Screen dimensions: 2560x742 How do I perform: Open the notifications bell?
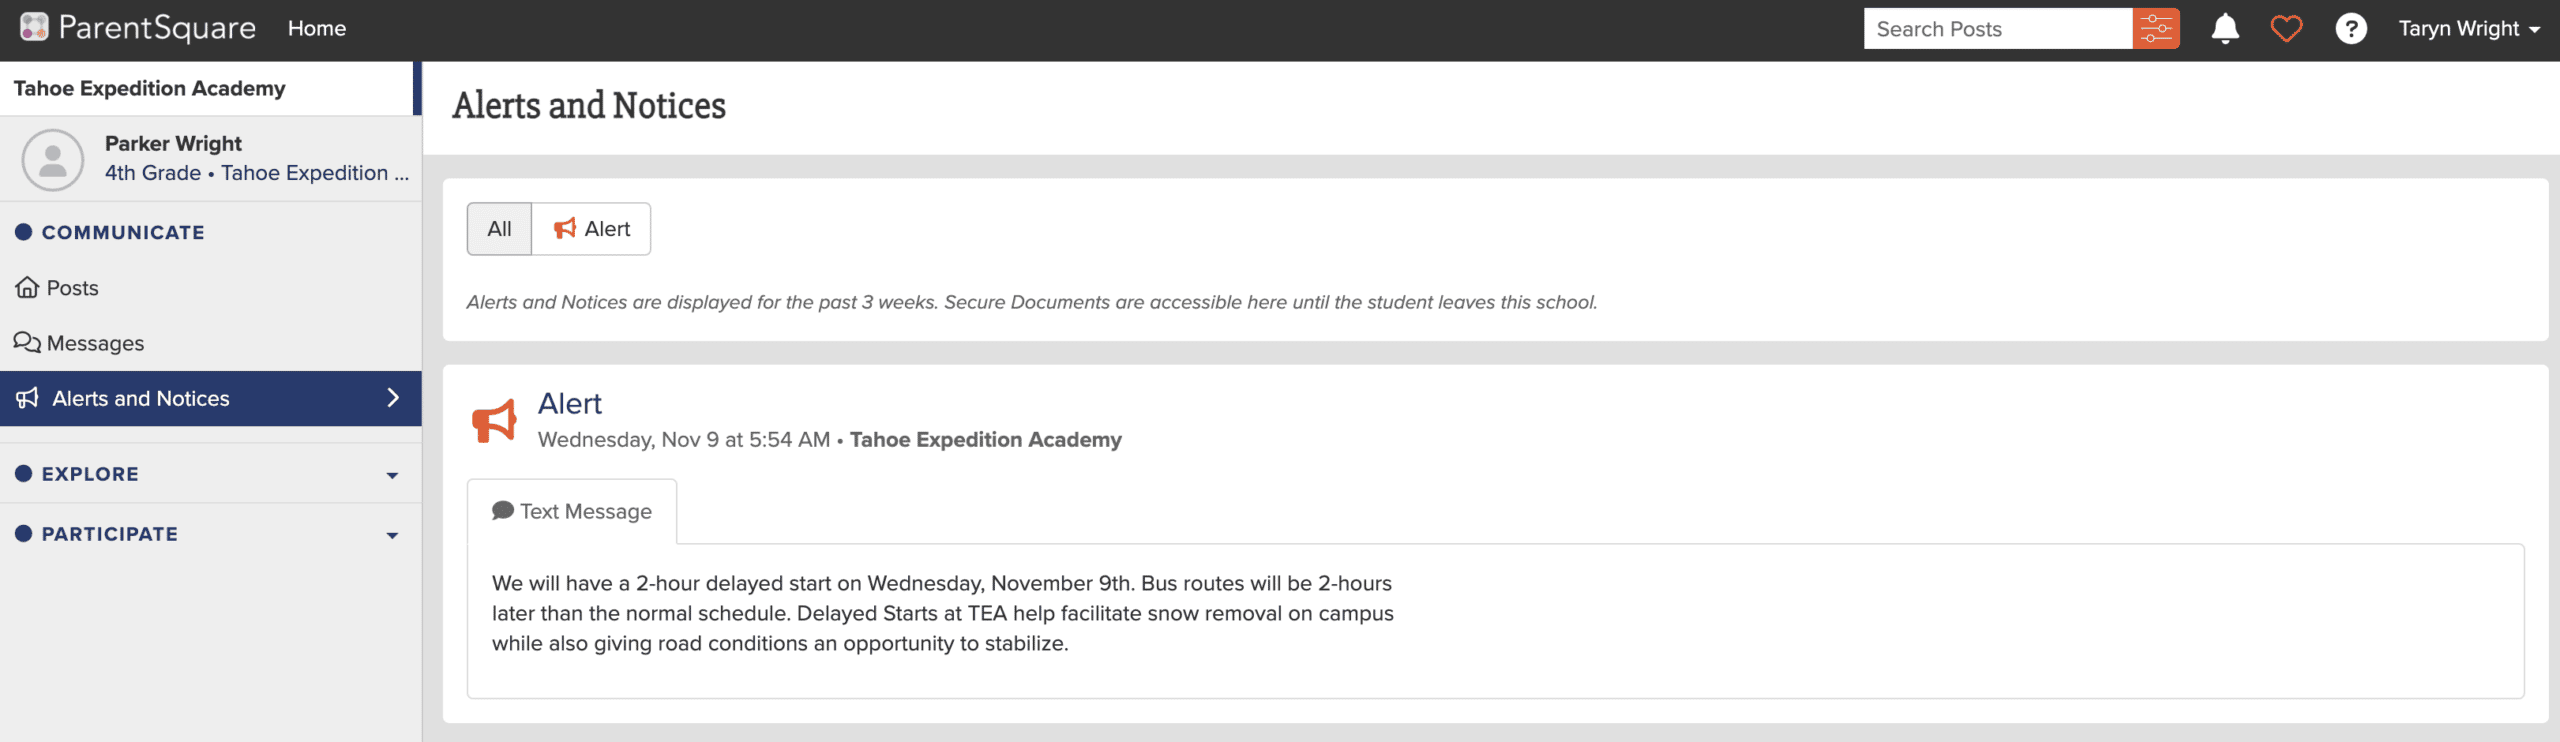click(x=2224, y=29)
